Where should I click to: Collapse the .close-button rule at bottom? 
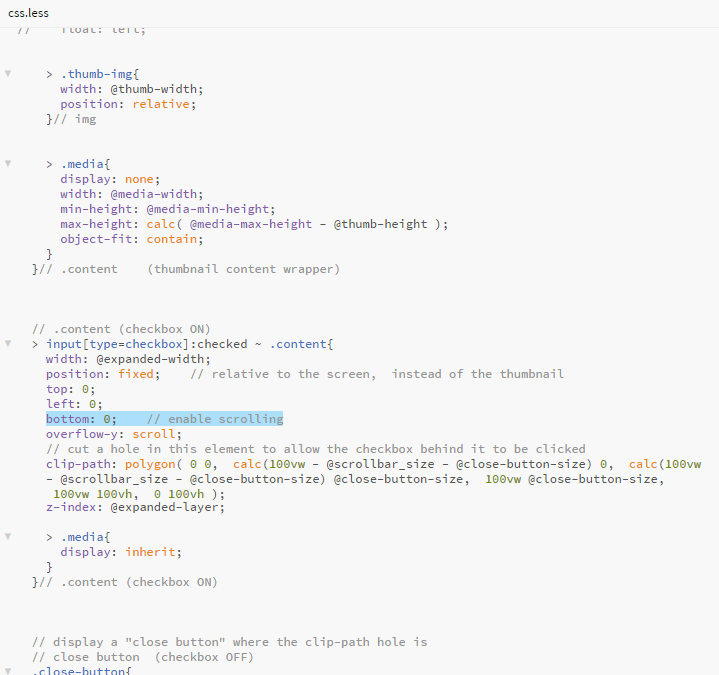[8, 671]
